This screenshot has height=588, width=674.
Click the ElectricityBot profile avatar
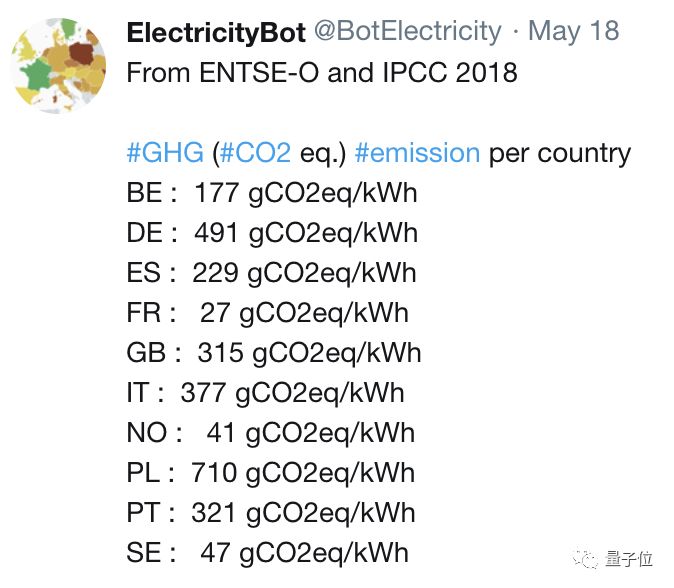point(60,66)
